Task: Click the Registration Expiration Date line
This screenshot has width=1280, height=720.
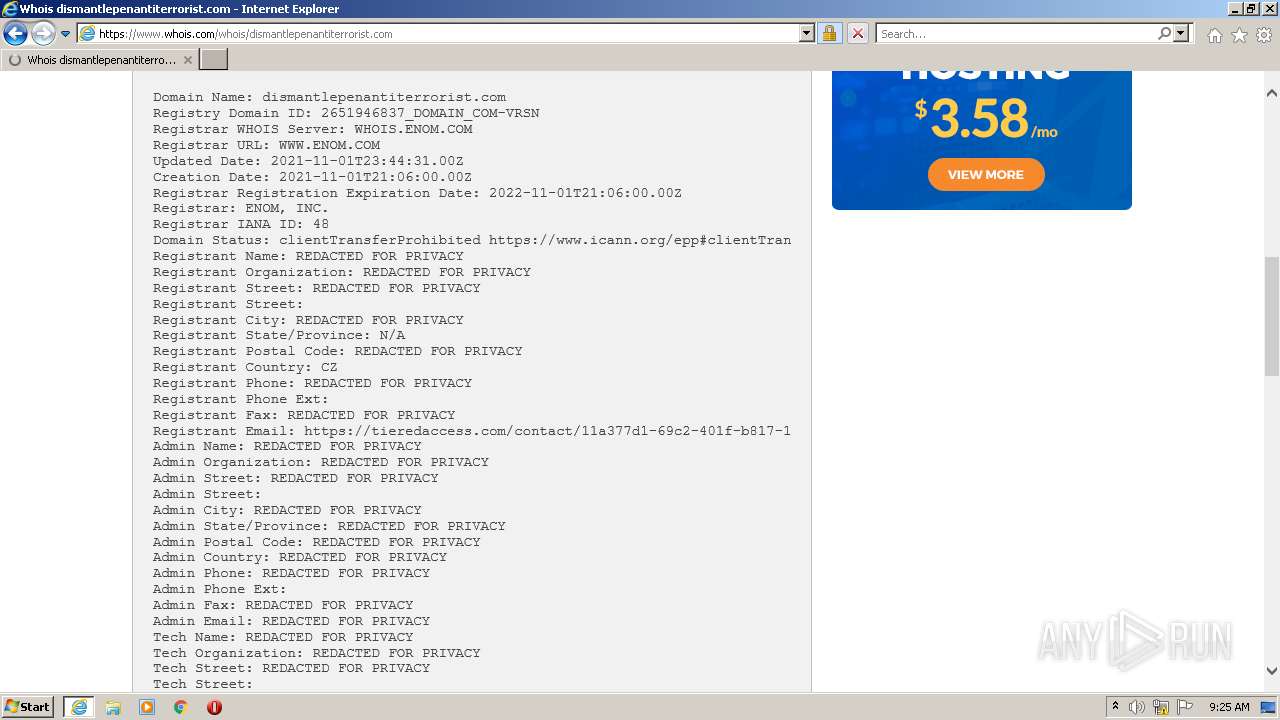Action: [417, 193]
